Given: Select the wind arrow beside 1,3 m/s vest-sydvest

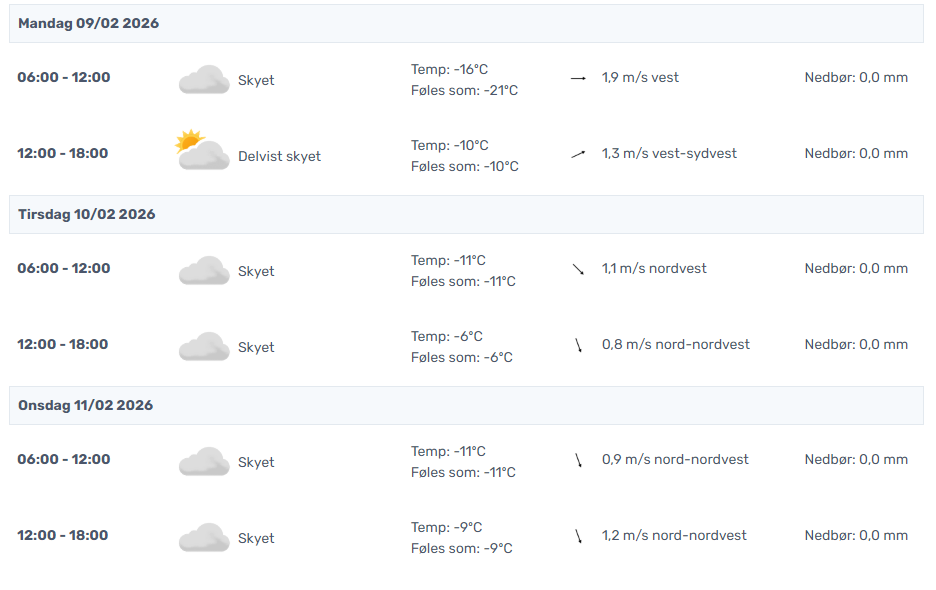Looking at the screenshot, I should [x=578, y=154].
